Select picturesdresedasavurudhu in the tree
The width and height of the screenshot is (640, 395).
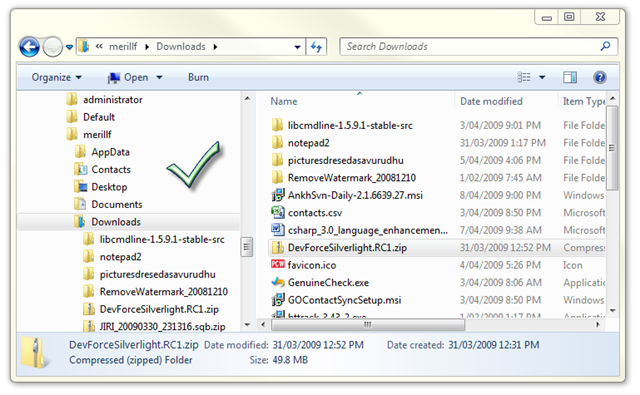(x=158, y=275)
